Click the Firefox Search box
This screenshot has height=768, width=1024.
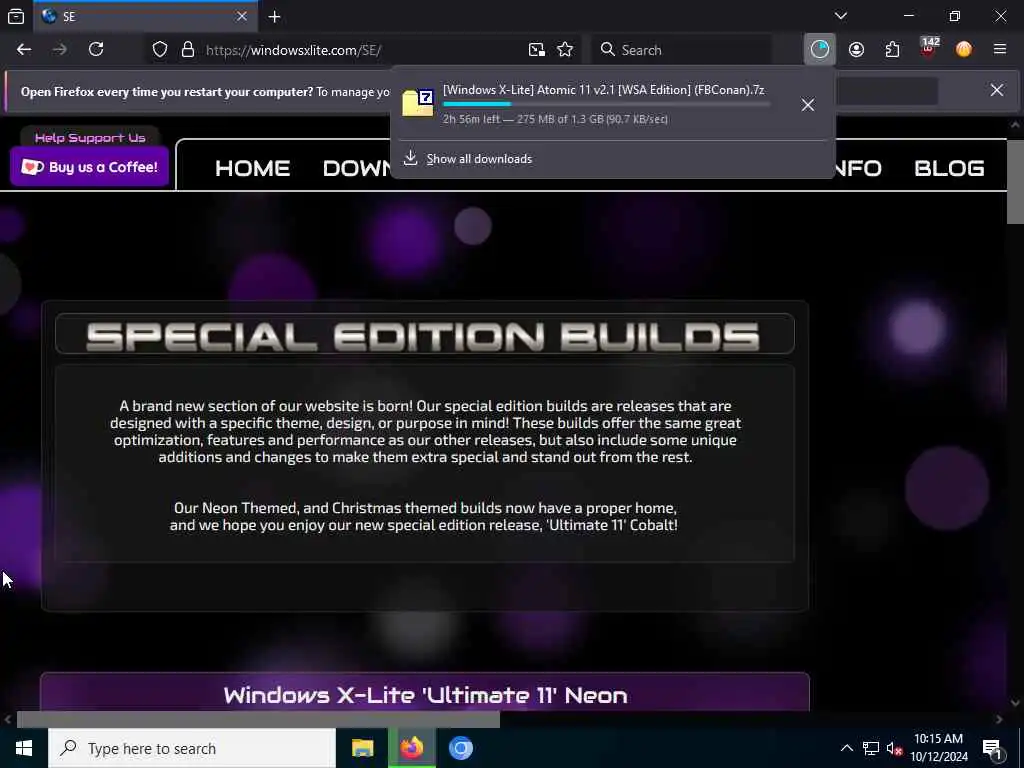(x=682, y=50)
